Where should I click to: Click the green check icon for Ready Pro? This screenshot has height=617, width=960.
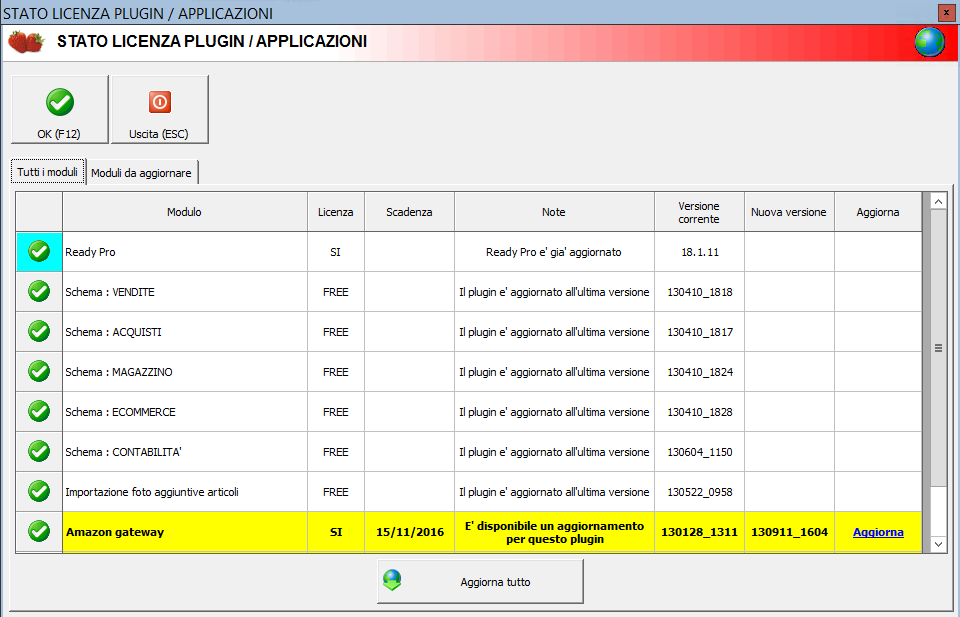click(39, 252)
